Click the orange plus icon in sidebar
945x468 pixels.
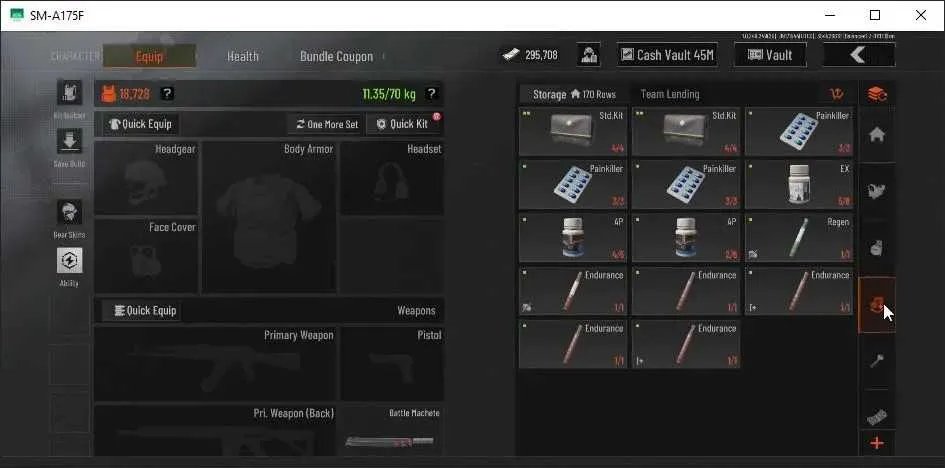(x=877, y=444)
